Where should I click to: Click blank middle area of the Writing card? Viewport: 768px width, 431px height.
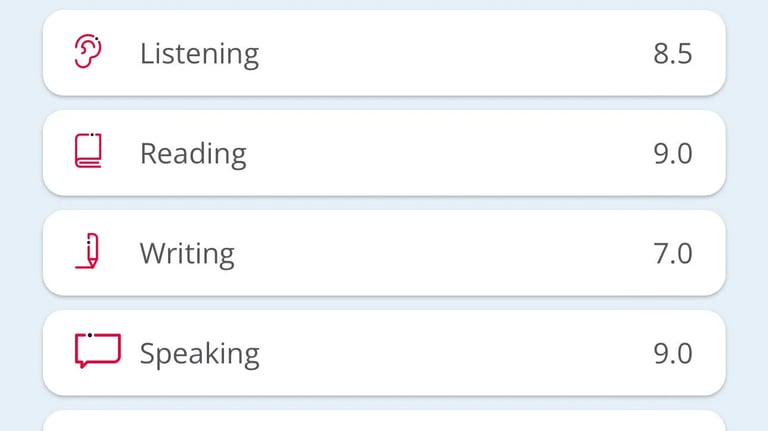[x=441, y=253]
